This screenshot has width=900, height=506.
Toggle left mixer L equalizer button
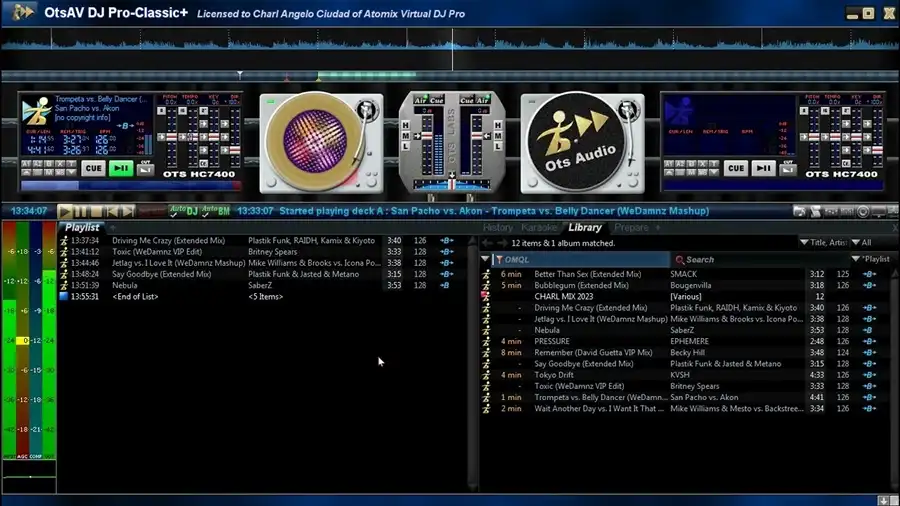pos(406,146)
